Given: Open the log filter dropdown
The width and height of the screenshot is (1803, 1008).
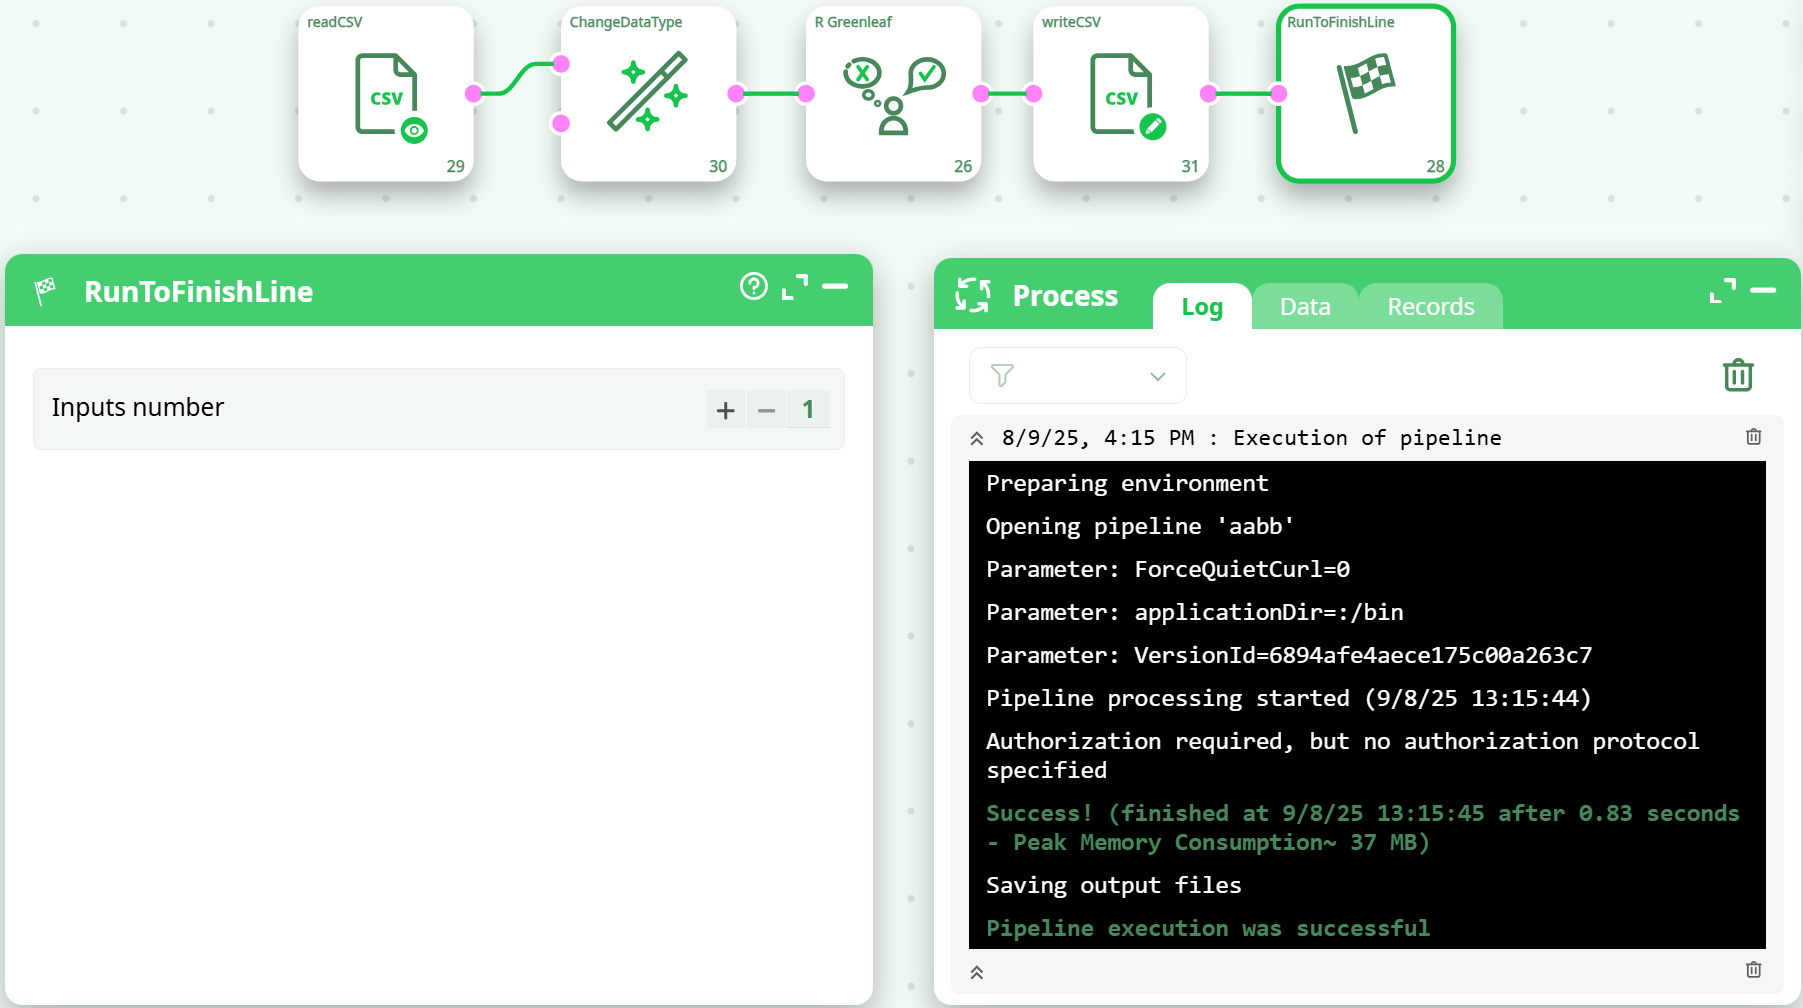Looking at the screenshot, I should (x=1077, y=376).
